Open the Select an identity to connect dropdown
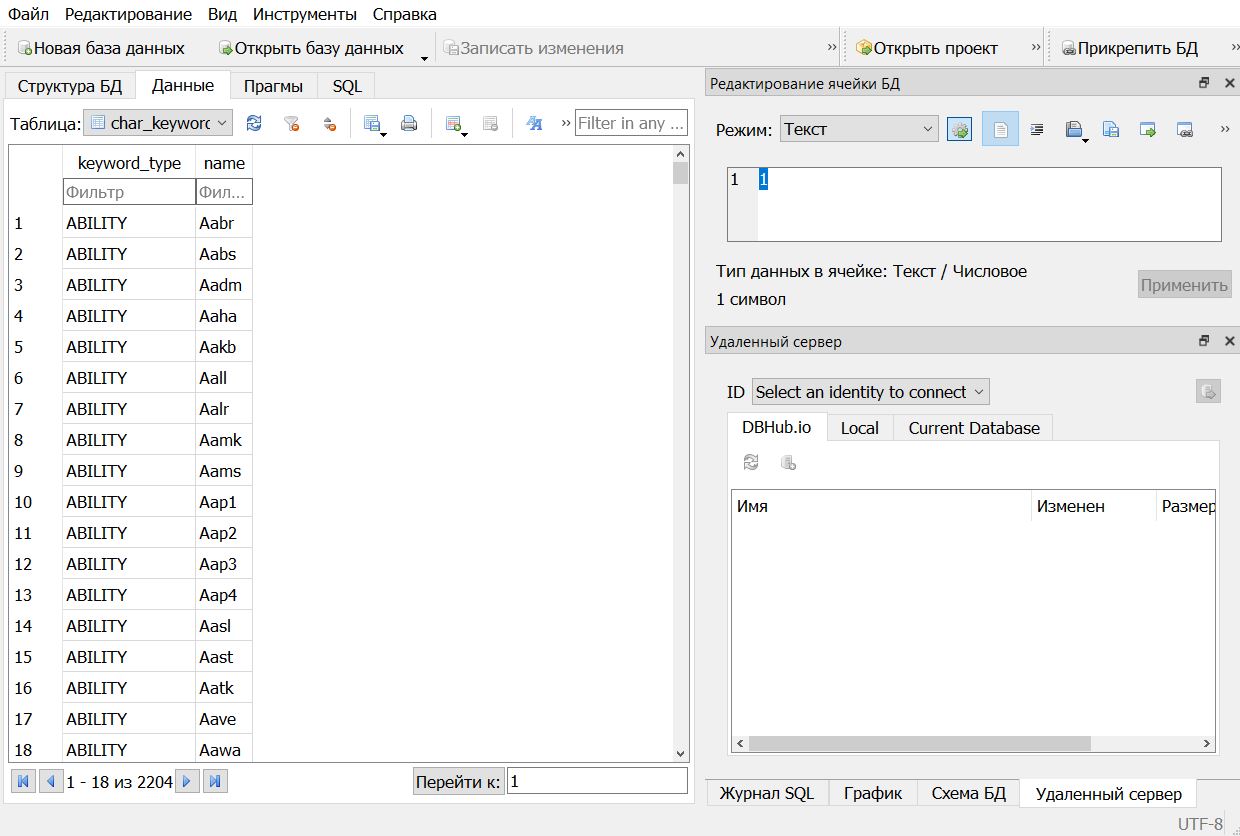 coord(870,392)
